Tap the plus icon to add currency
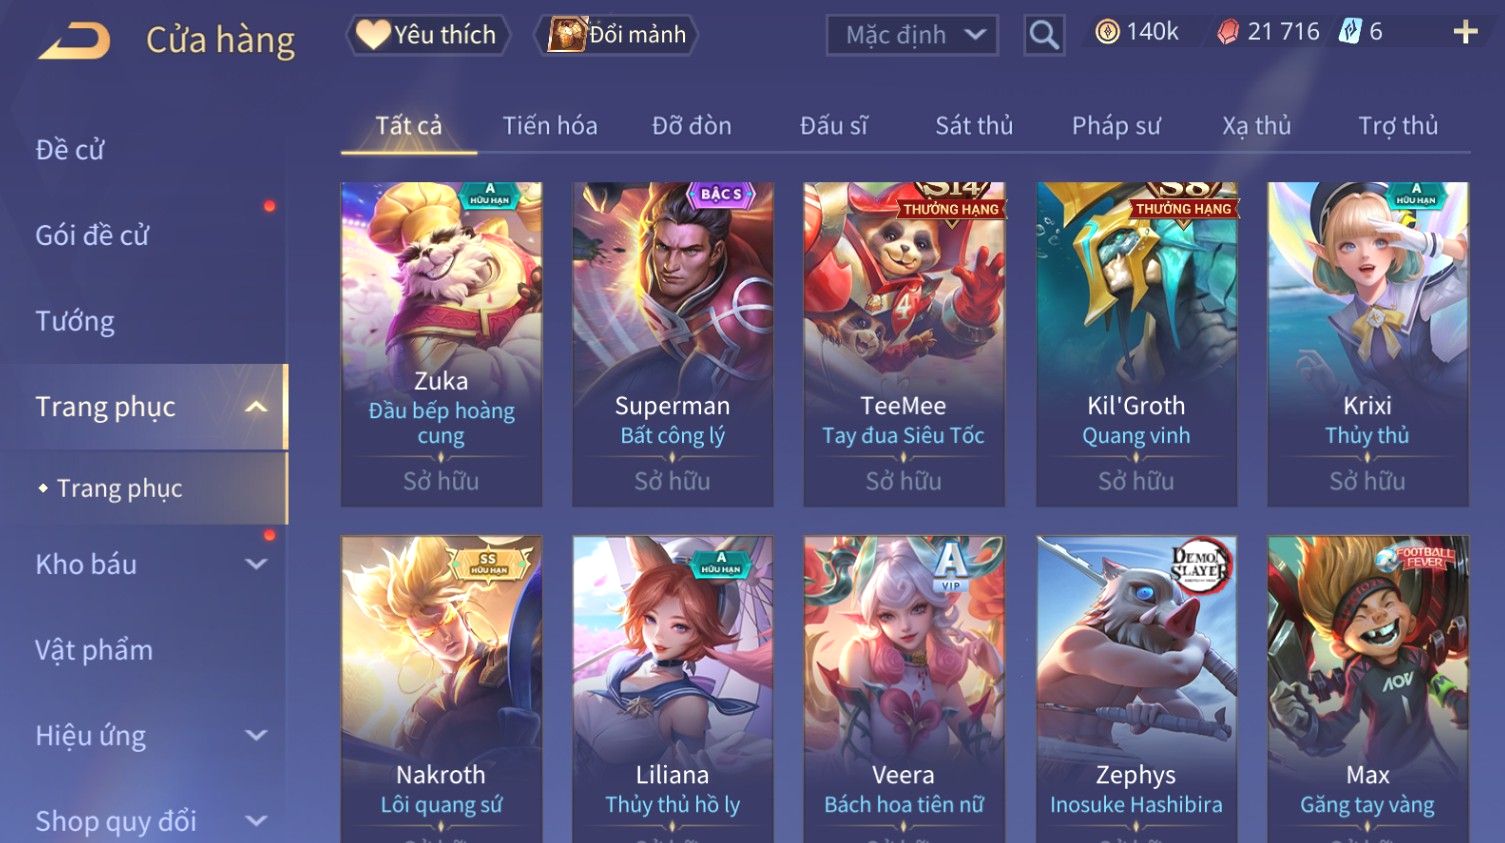Viewport: 1505px width, 843px height. tap(1465, 33)
